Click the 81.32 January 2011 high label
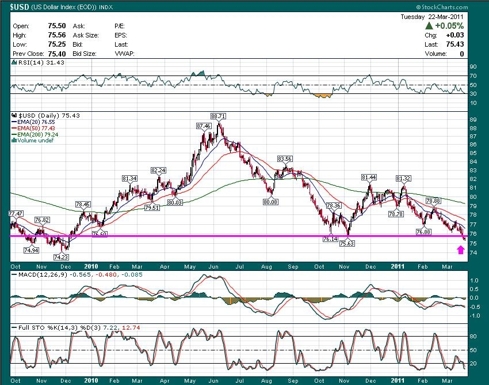Image resolution: width=489 pixels, height=385 pixels. [403, 179]
